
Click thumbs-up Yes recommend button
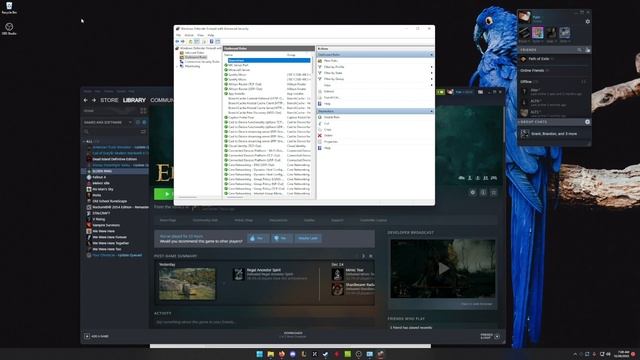point(258,238)
